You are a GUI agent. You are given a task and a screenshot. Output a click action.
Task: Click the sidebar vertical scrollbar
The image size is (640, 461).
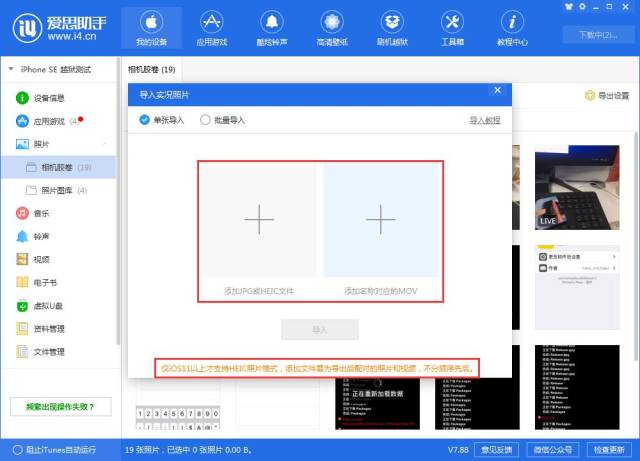coord(118,200)
